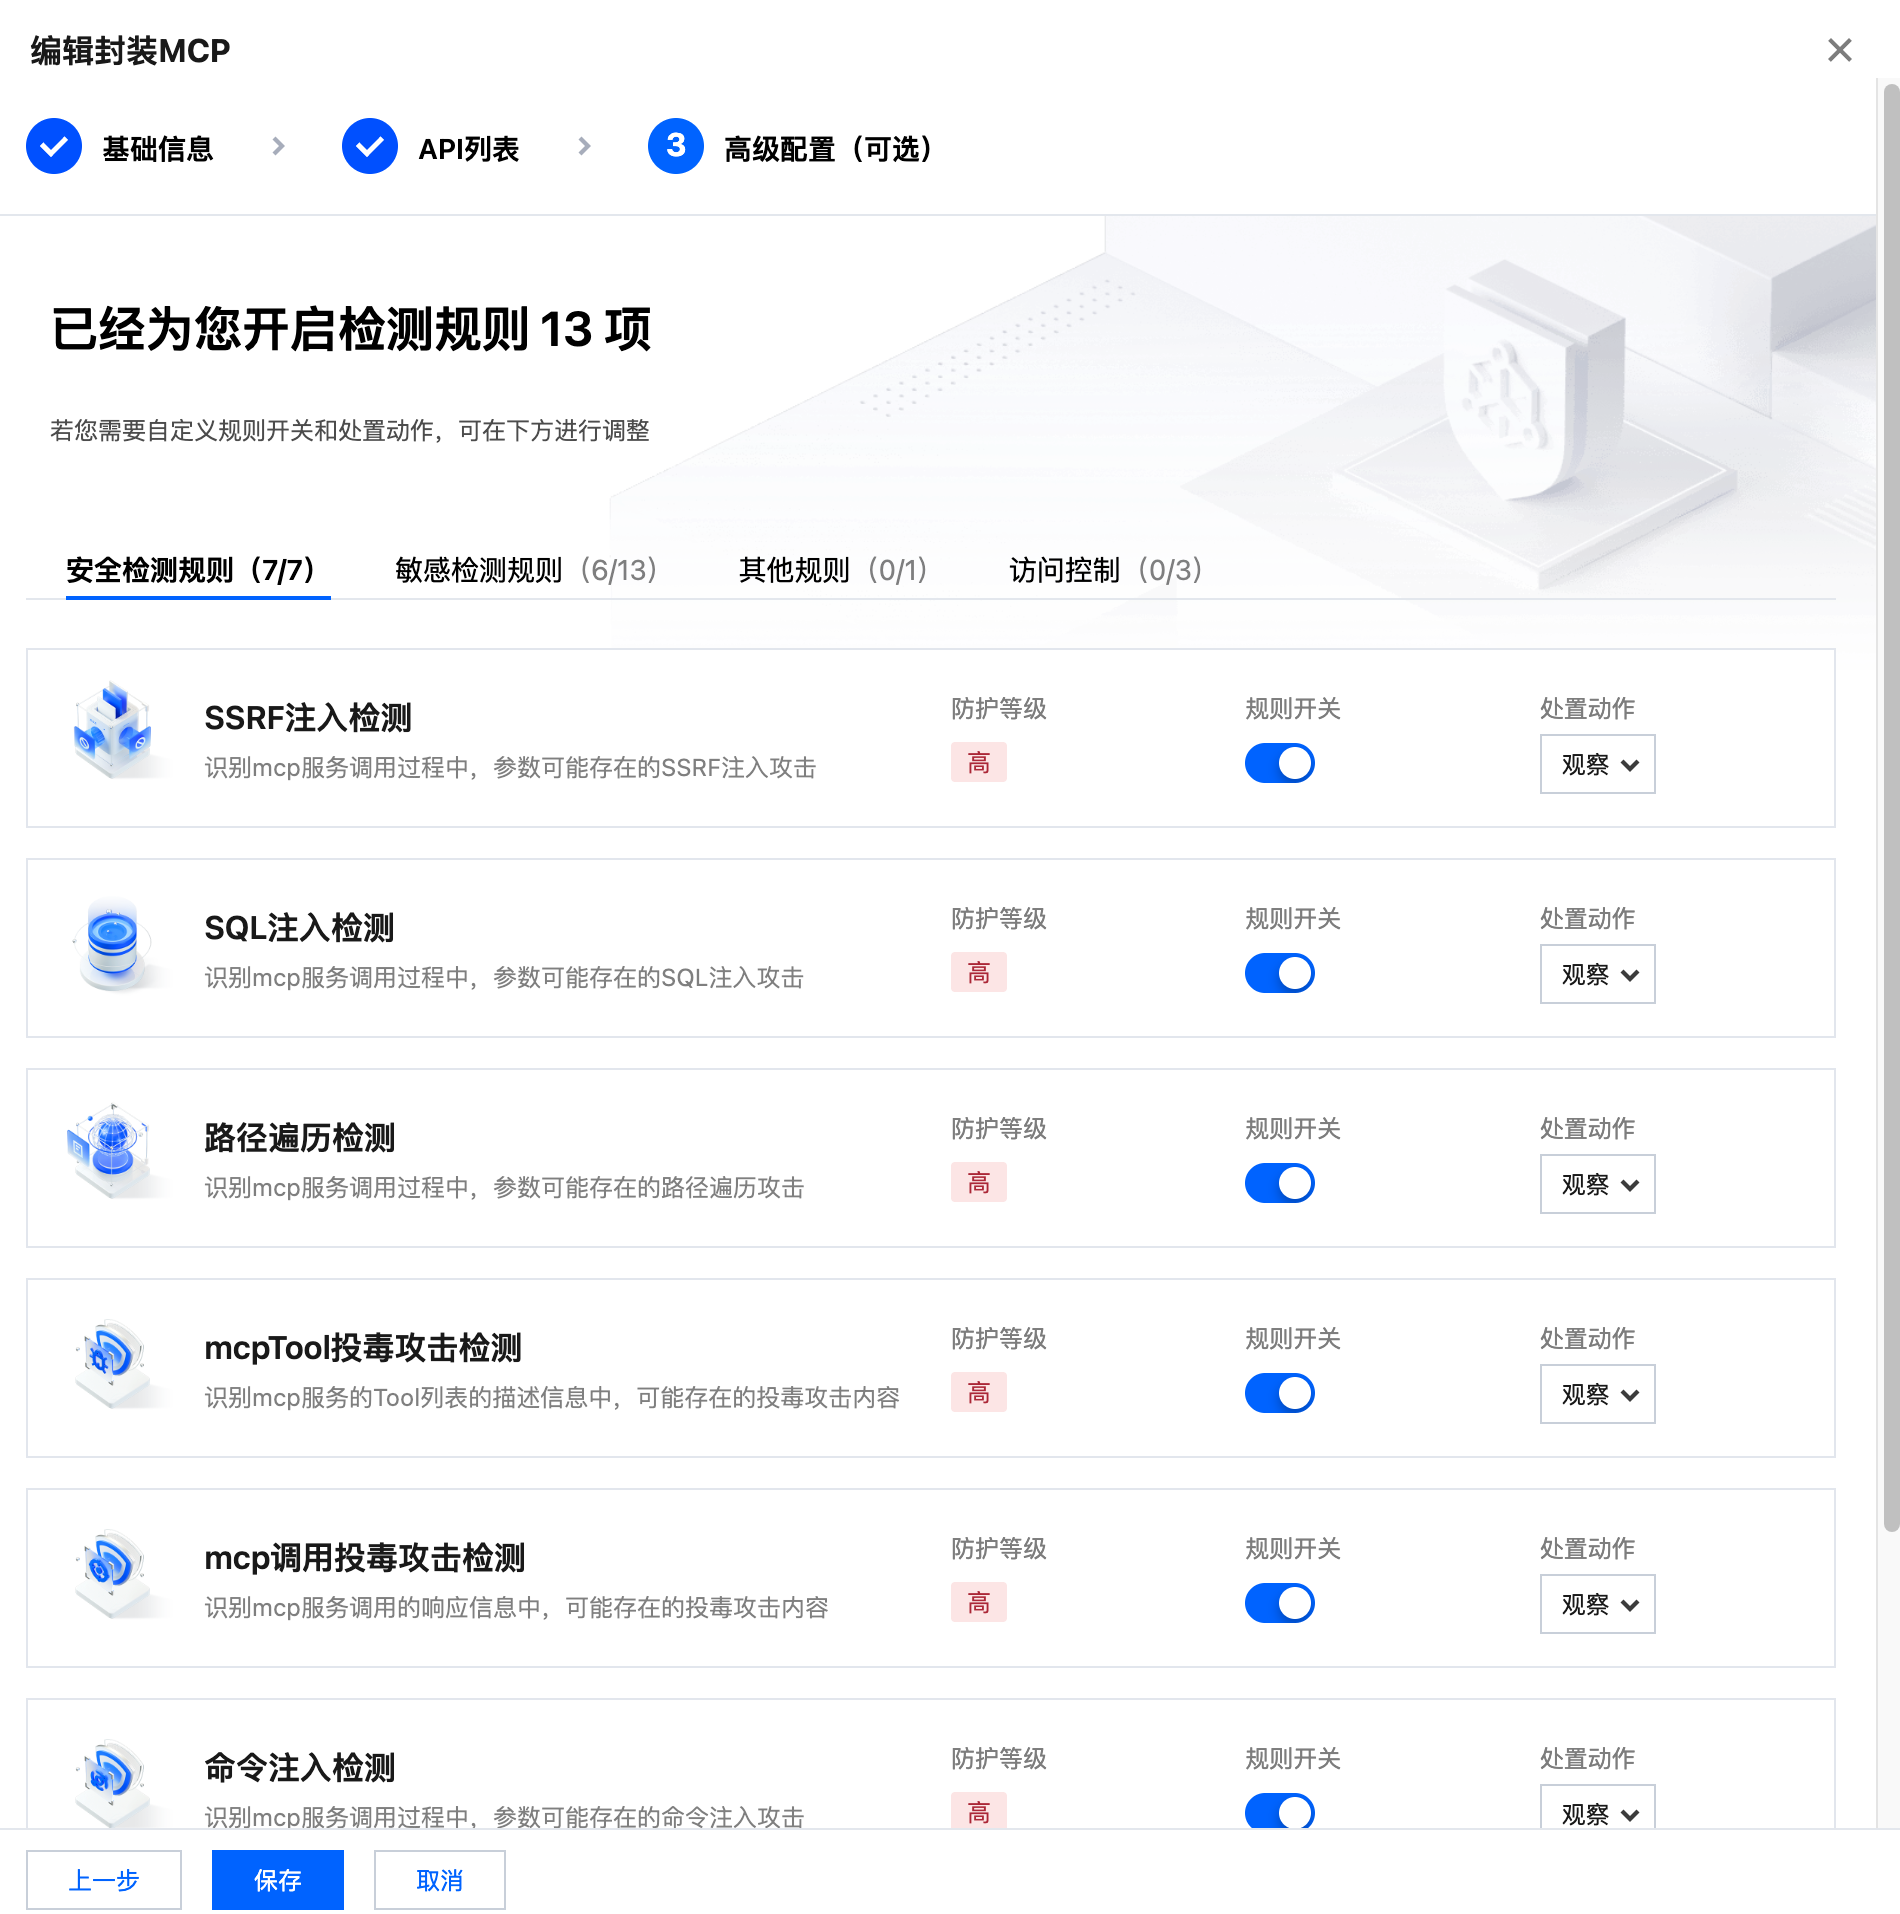Click the 保存 button
This screenshot has height=1914, width=1900.
click(278, 1880)
